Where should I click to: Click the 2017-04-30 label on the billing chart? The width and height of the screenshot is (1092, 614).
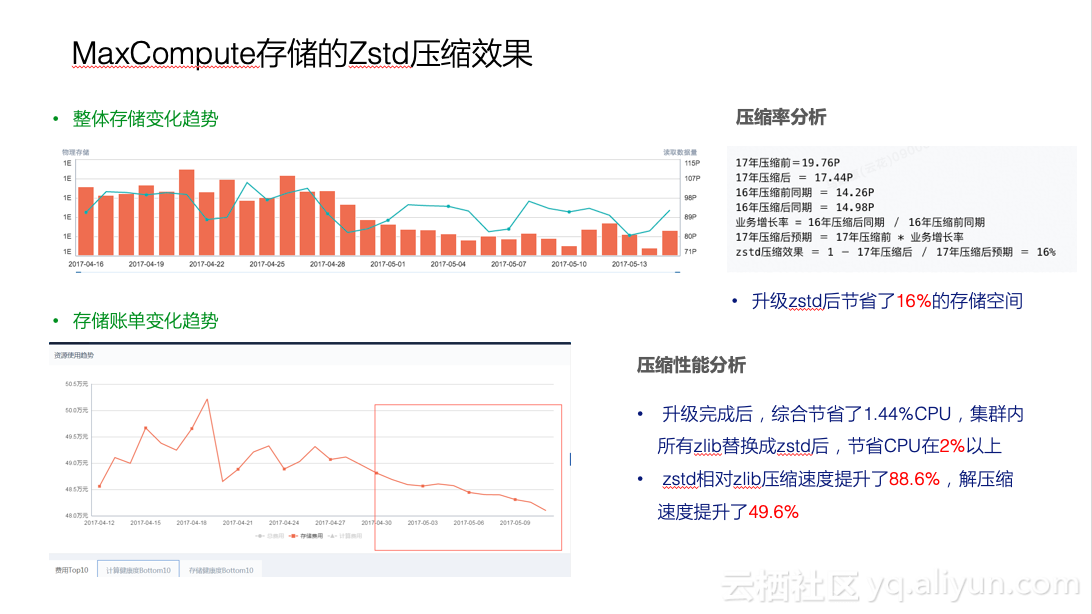376,523
